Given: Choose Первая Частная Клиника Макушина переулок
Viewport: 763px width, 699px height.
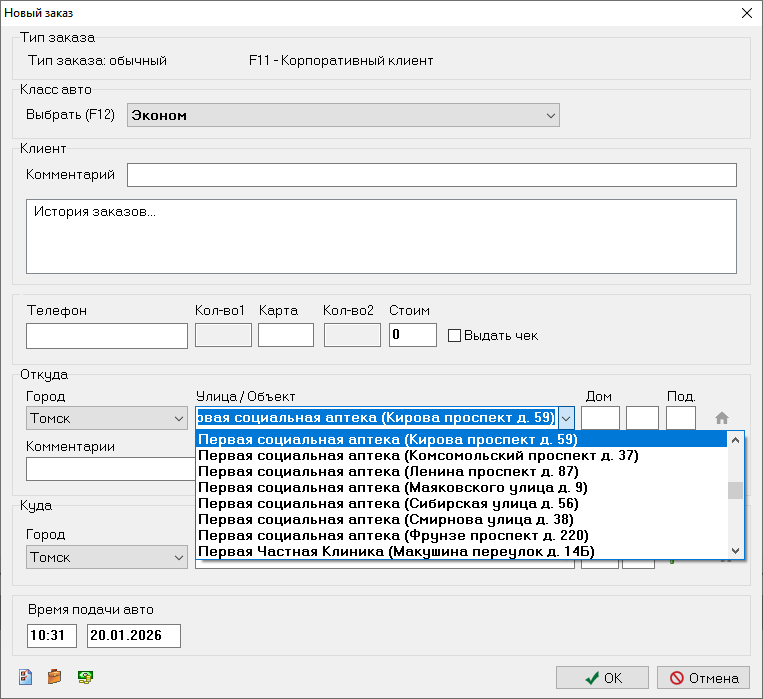Looking at the screenshot, I should [x=396, y=551].
